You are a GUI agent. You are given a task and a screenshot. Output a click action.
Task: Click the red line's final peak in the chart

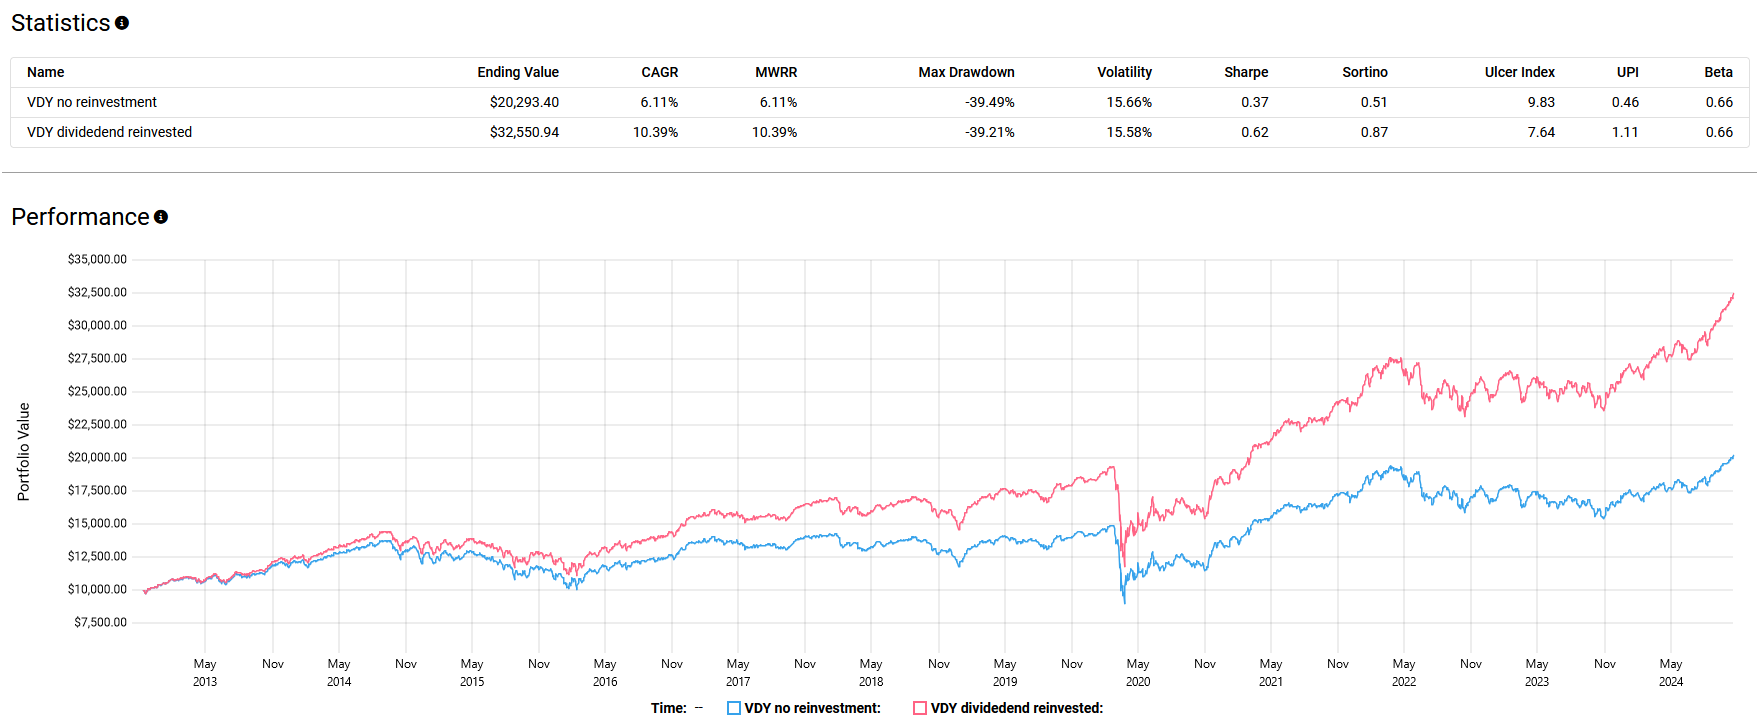1733,294
